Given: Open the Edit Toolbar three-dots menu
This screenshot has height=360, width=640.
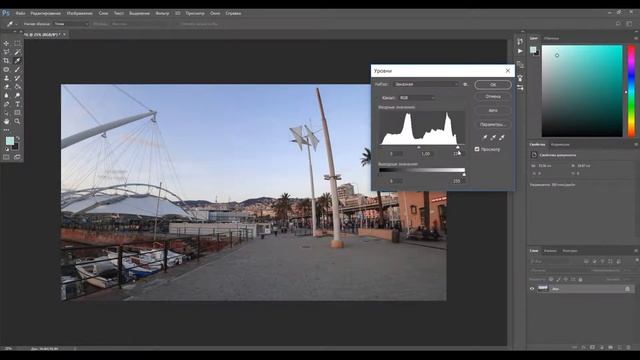Looking at the screenshot, I should [x=6, y=130].
